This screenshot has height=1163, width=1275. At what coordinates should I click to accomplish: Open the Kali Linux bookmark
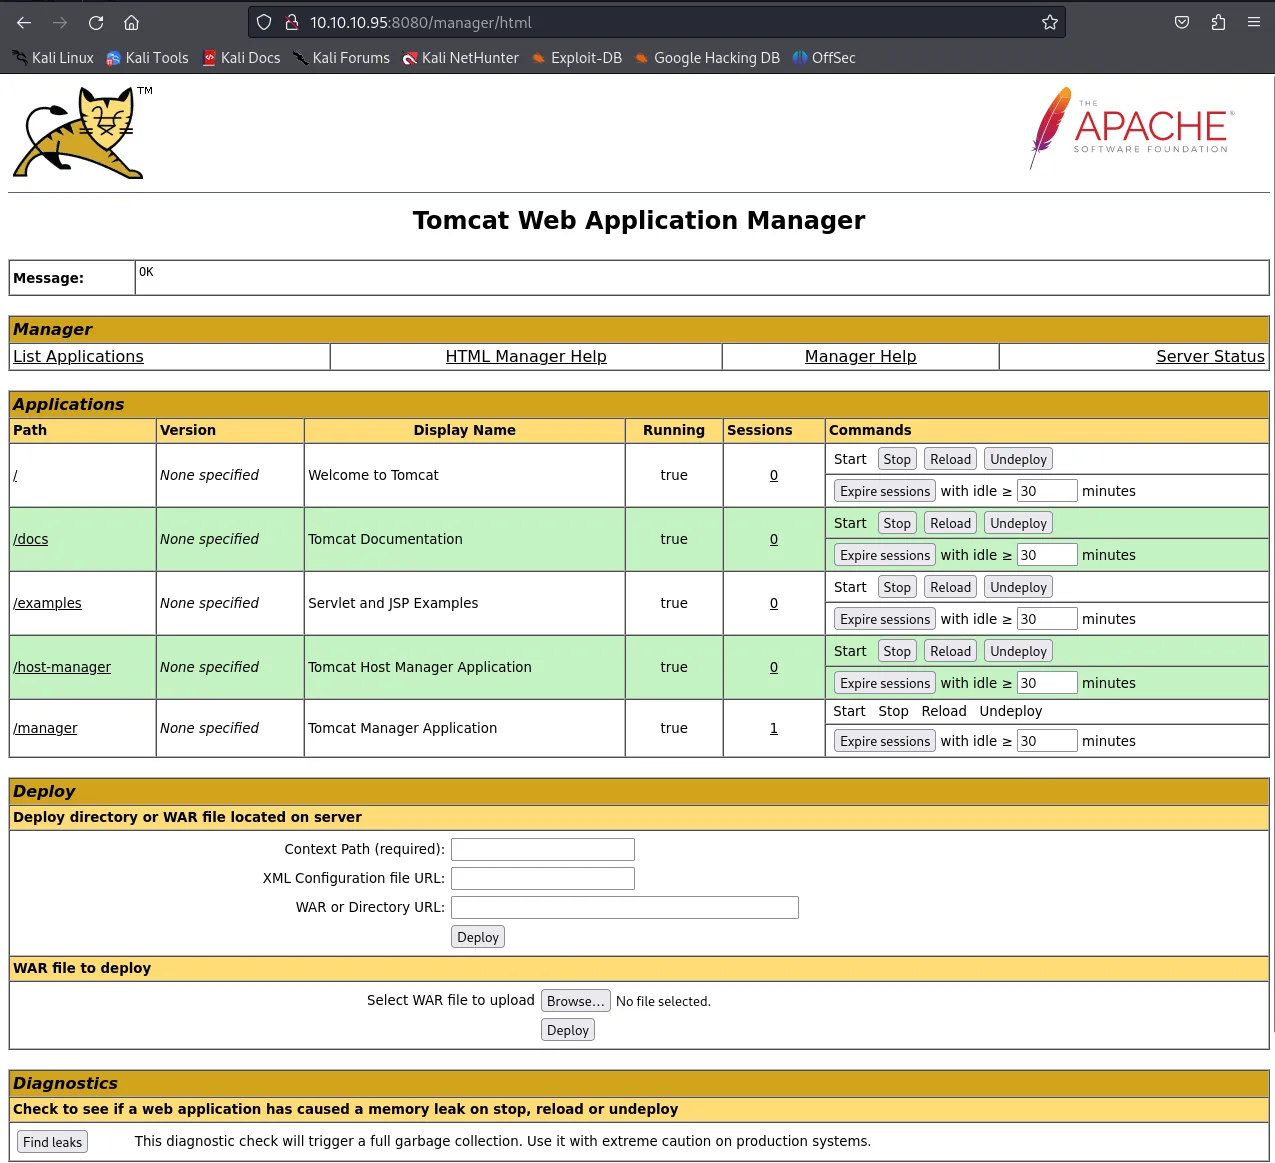pos(53,58)
